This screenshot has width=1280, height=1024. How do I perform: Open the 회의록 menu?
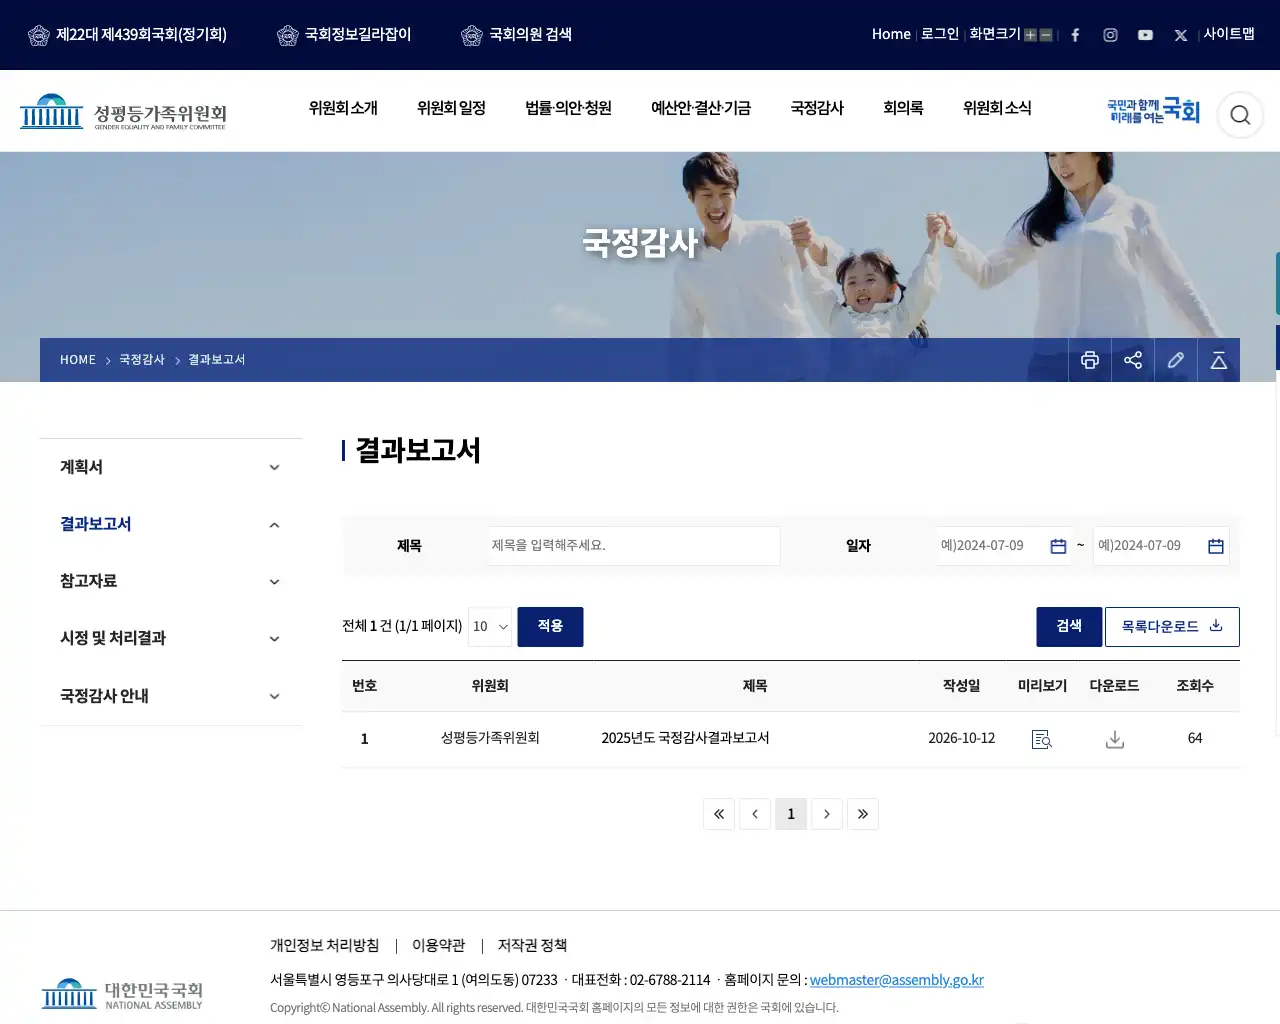click(903, 108)
